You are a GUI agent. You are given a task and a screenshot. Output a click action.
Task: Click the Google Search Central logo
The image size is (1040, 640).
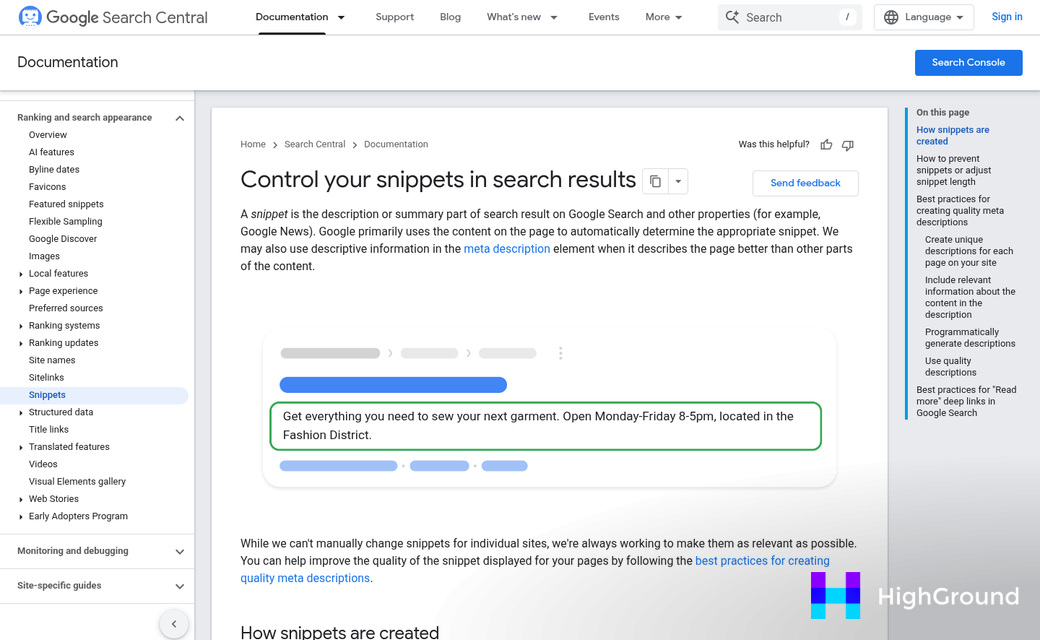113,17
